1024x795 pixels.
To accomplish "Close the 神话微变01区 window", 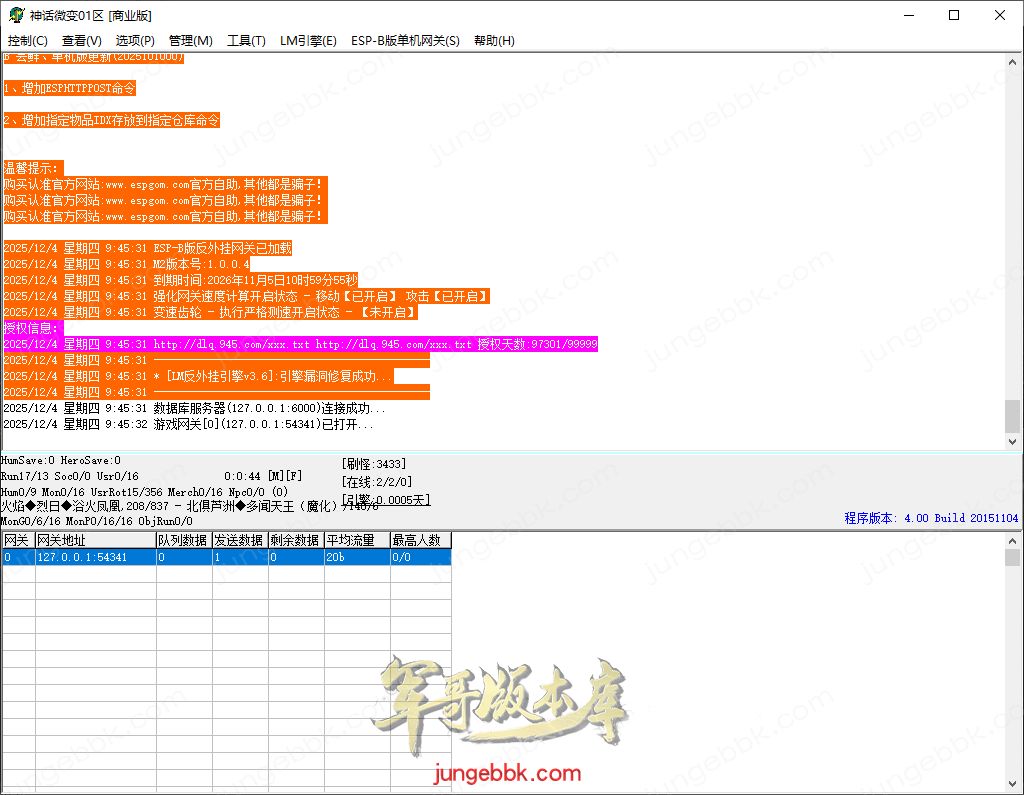I will coord(1000,15).
